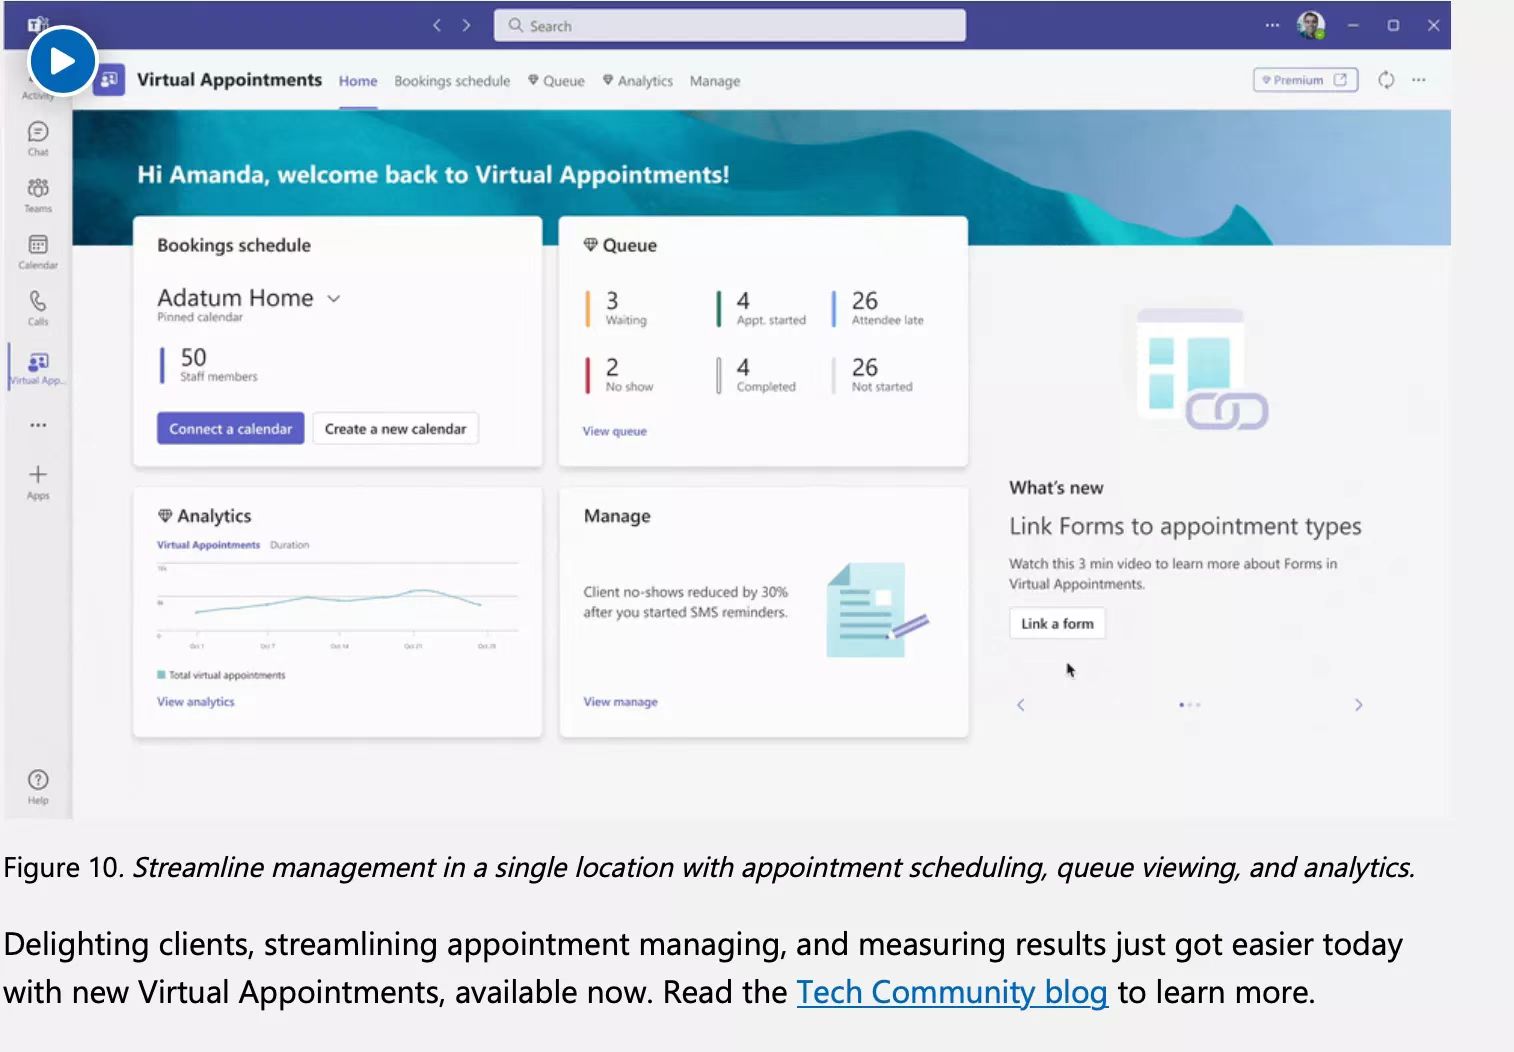Click the 4 Appt. started stat
The width and height of the screenshot is (1514, 1052).
[x=762, y=308]
